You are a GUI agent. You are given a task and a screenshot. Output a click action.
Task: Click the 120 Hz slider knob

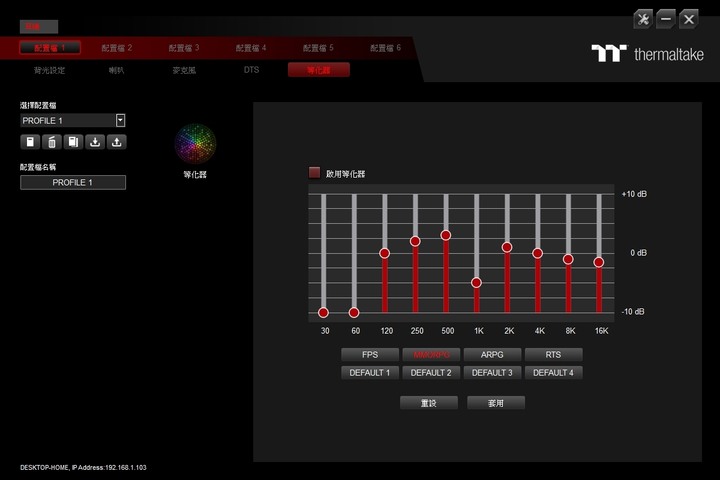385,253
